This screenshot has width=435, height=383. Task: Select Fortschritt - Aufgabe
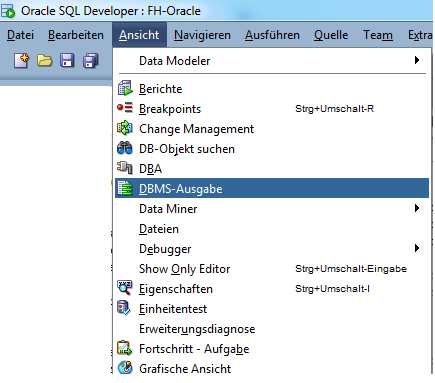click(272, 349)
